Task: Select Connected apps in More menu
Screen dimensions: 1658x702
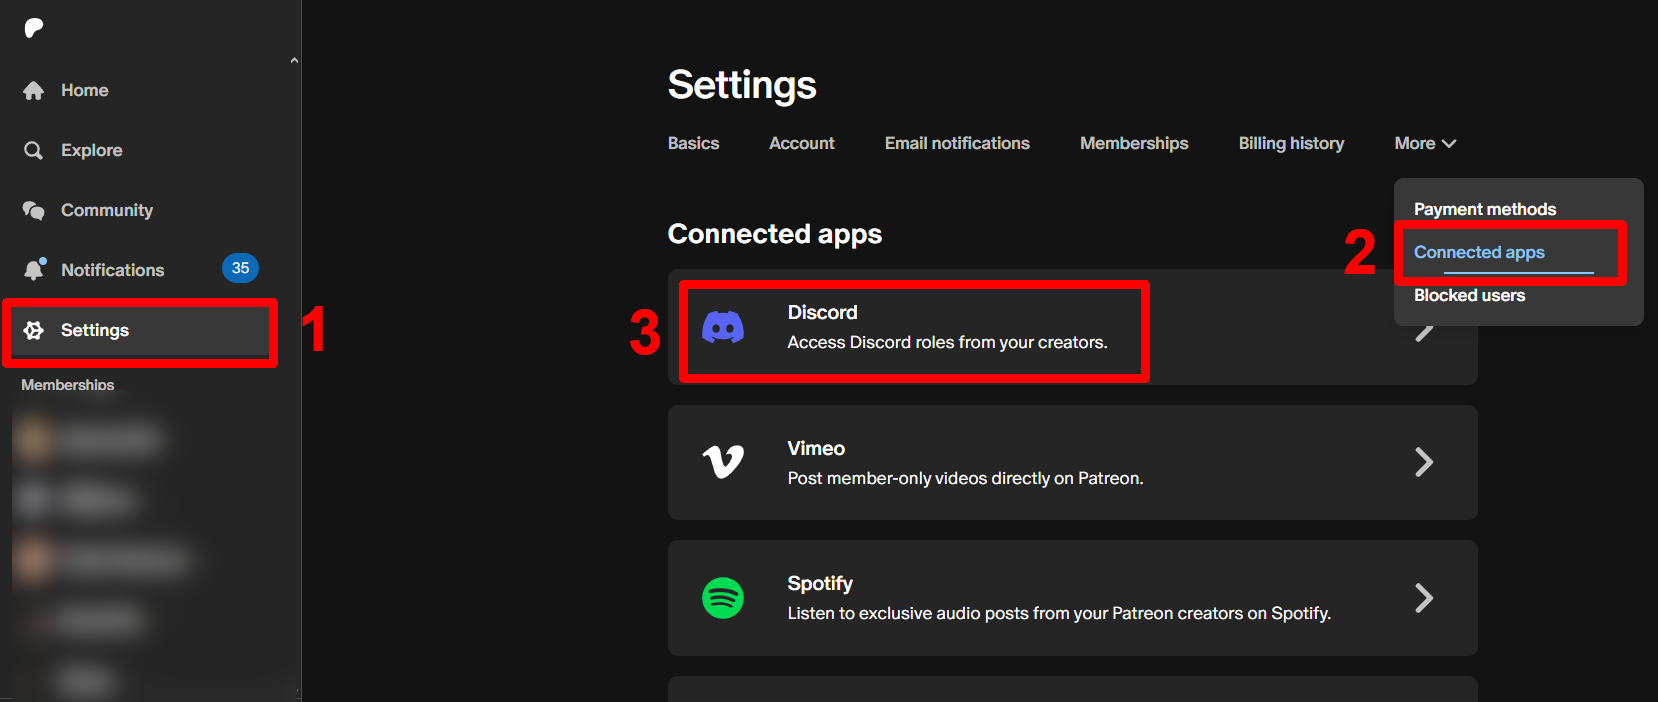Action: click(x=1479, y=252)
